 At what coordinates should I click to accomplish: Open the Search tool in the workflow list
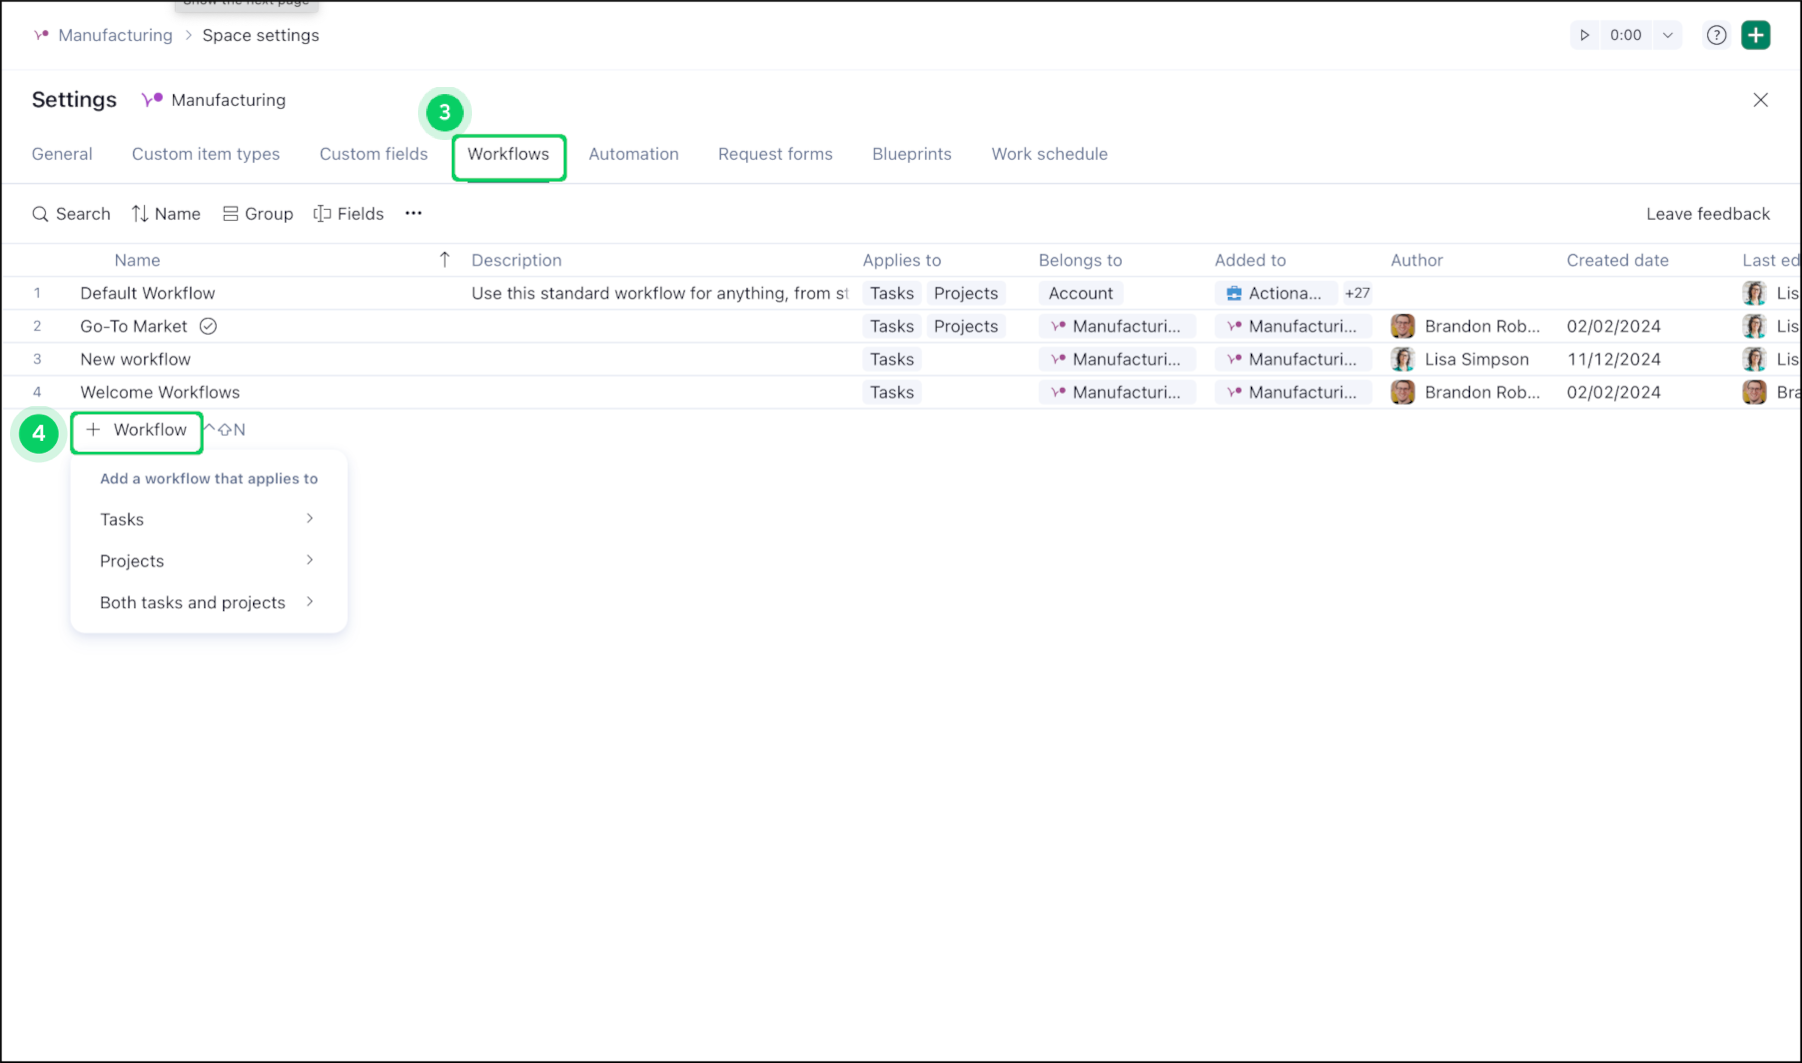70,213
